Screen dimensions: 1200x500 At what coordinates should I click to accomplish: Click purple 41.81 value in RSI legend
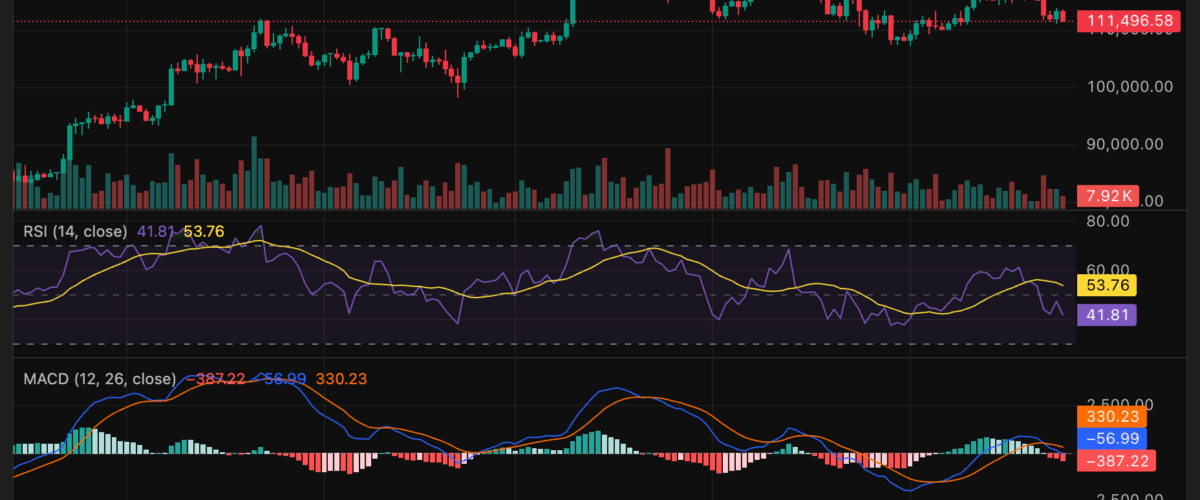(156, 231)
